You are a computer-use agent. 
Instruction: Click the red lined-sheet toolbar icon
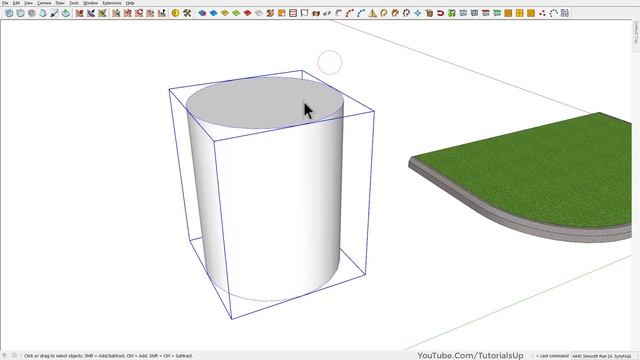(x=293, y=13)
